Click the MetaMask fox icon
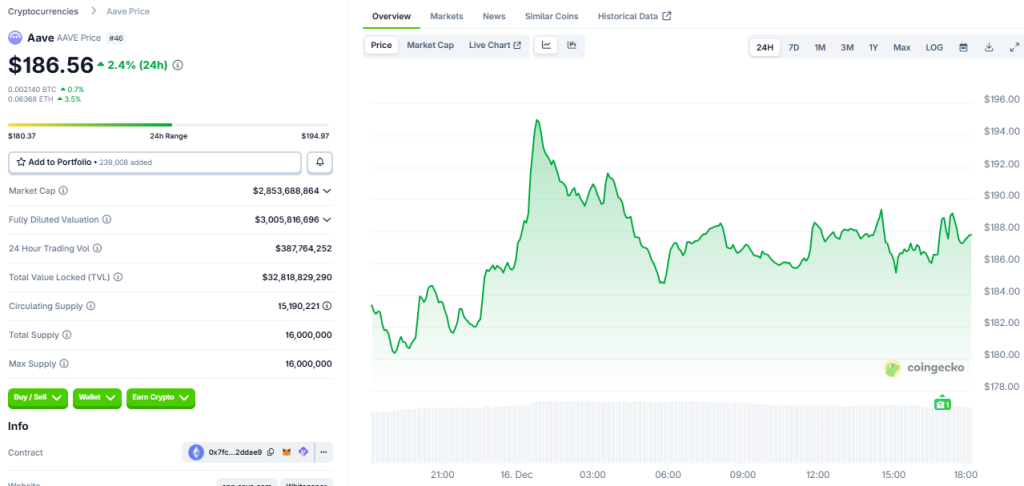This screenshot has height=486, width=1024. 287,453
